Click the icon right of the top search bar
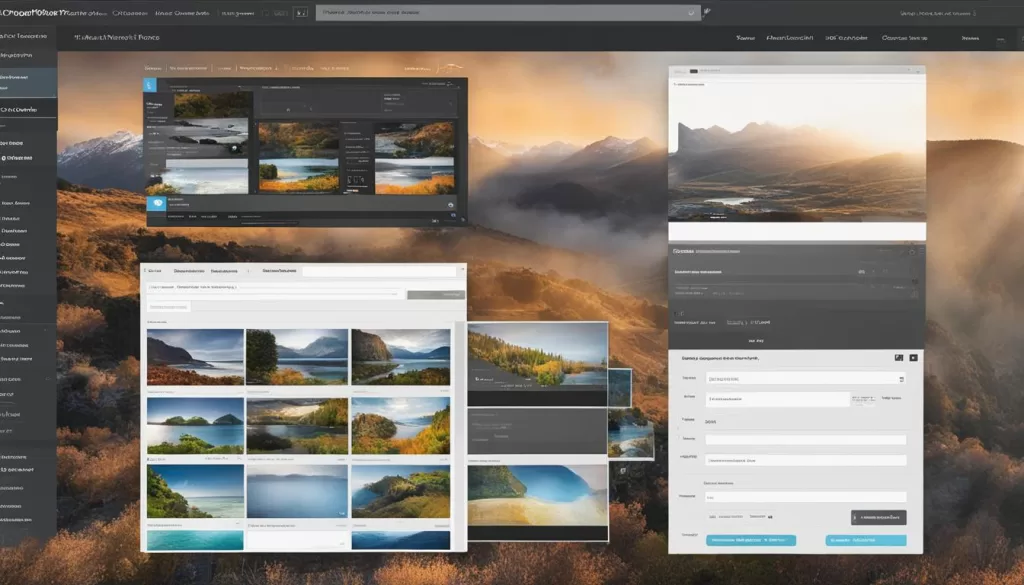This screenshot has height=585, width=1024. (x=708, y=13)
